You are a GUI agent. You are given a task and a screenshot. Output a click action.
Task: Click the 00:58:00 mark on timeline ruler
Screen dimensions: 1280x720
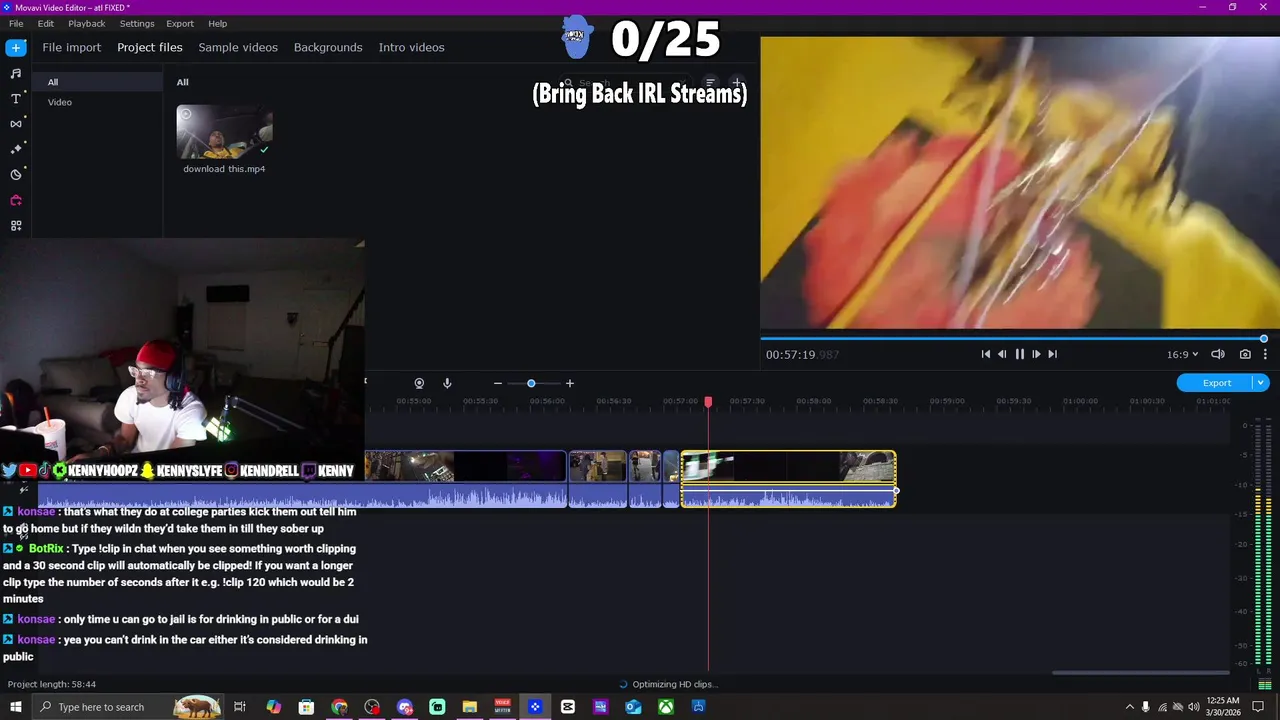813,401
